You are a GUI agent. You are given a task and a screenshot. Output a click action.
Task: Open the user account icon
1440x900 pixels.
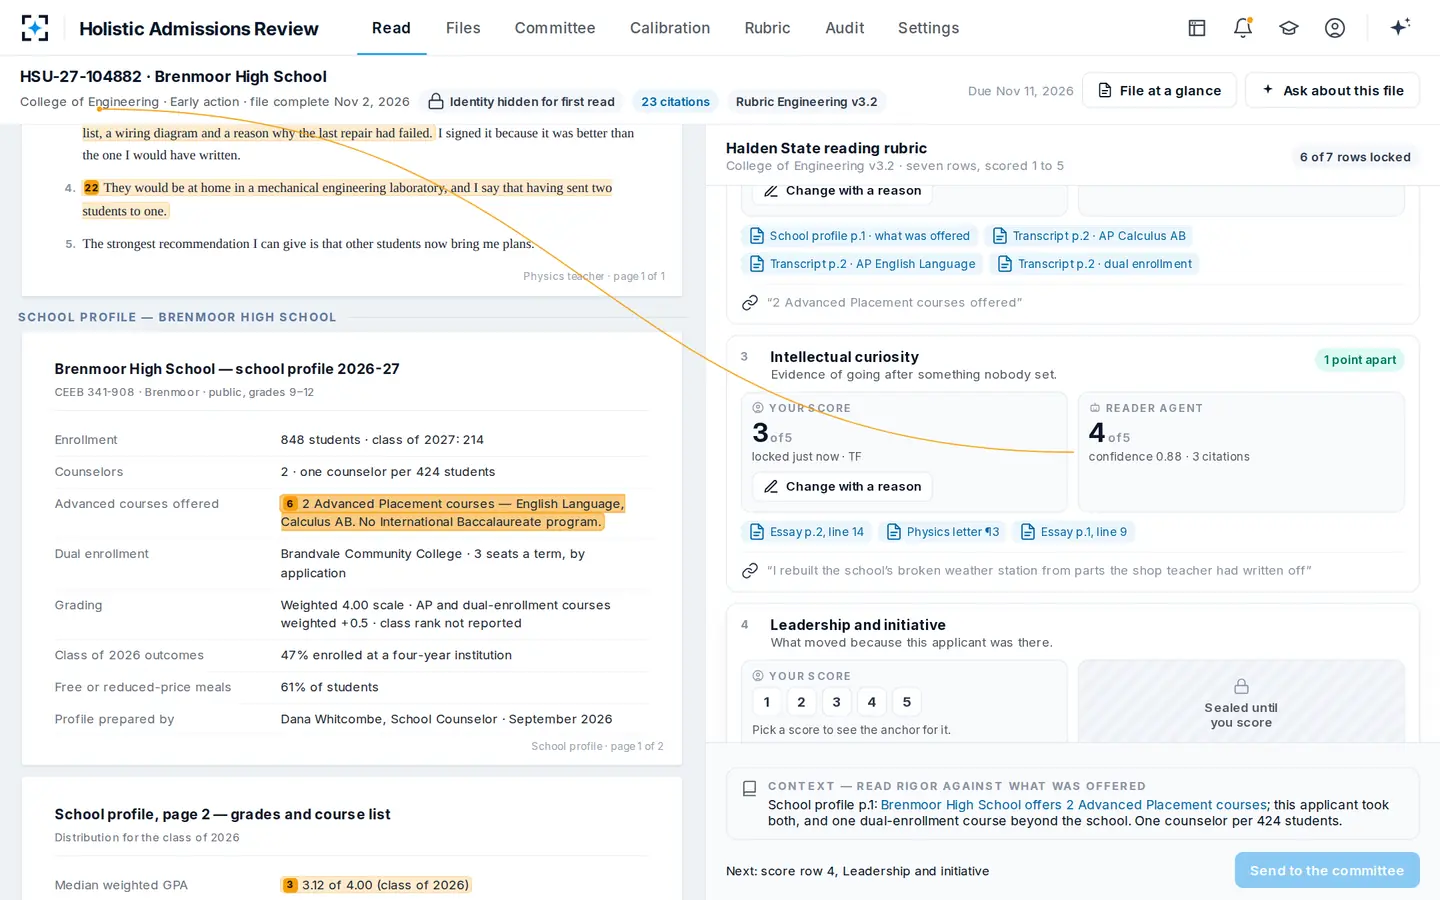[x=1335, y=28]
